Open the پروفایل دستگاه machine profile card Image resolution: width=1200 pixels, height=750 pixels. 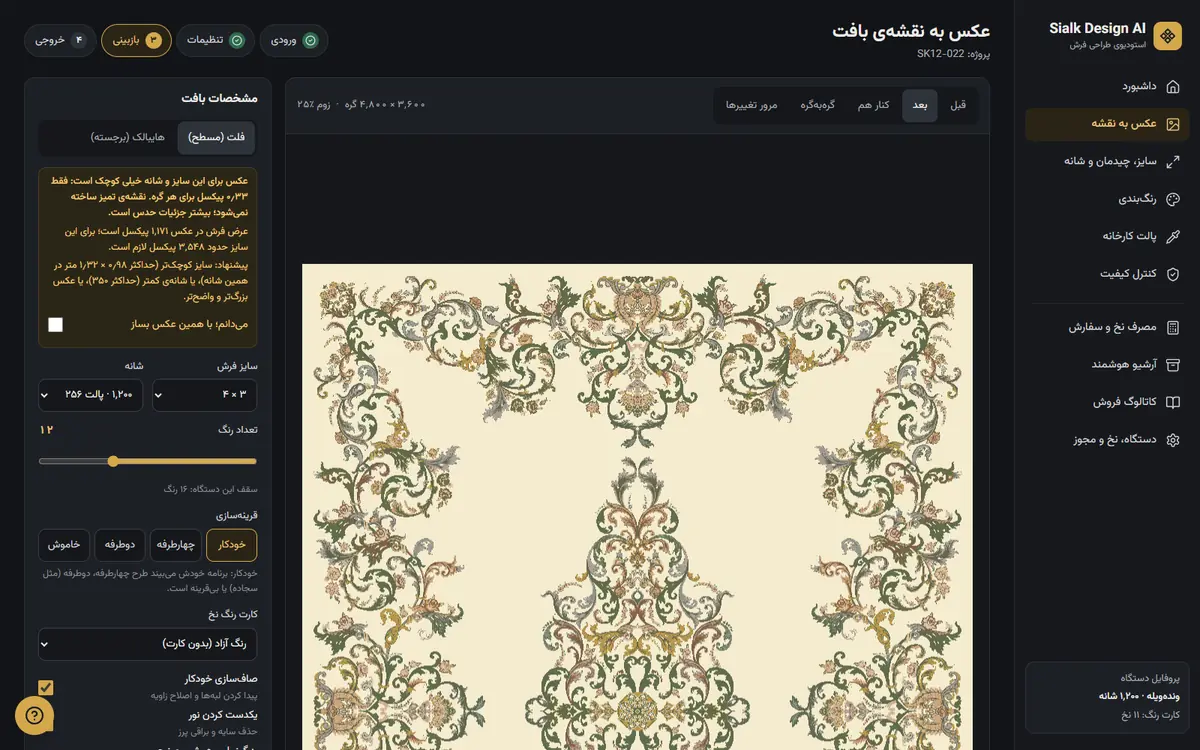click(x=1107, y=696)
